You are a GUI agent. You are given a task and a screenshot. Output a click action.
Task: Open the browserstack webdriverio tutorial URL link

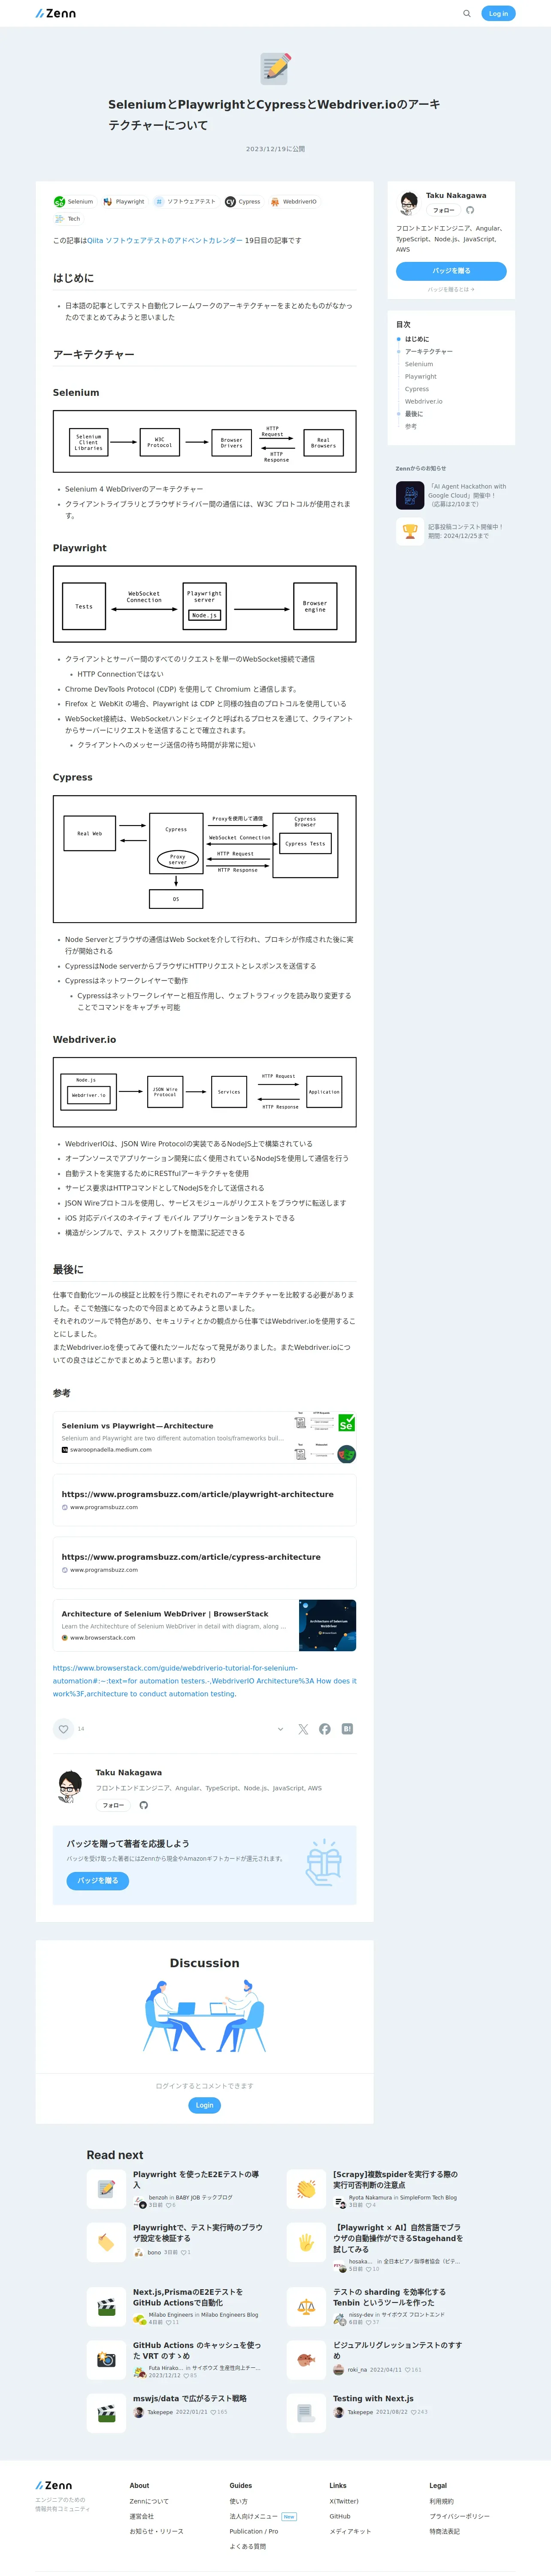tap(204, 1680)
